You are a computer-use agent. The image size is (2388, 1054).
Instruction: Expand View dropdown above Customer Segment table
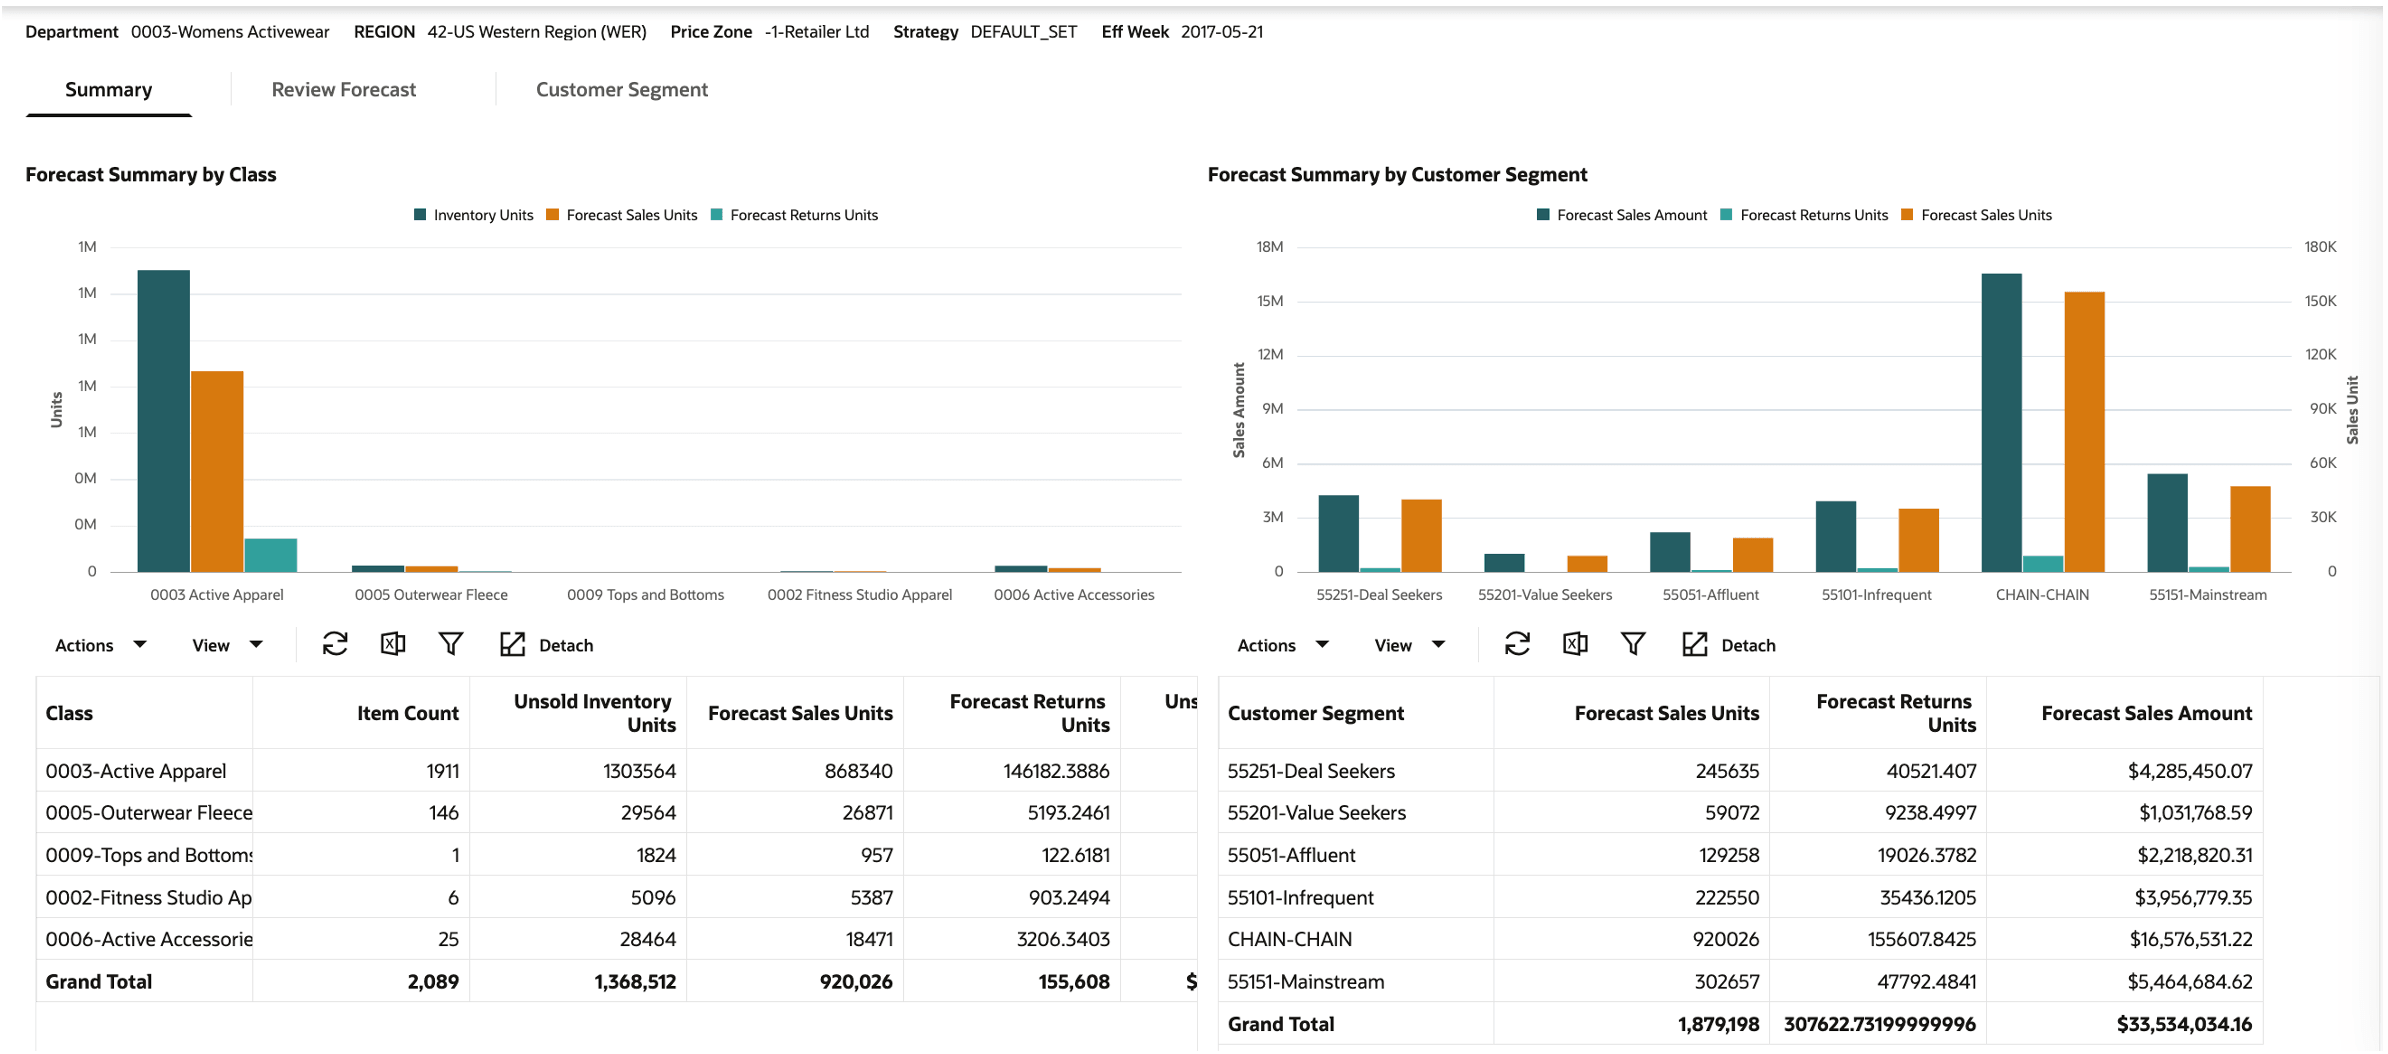coord(1410,646)
